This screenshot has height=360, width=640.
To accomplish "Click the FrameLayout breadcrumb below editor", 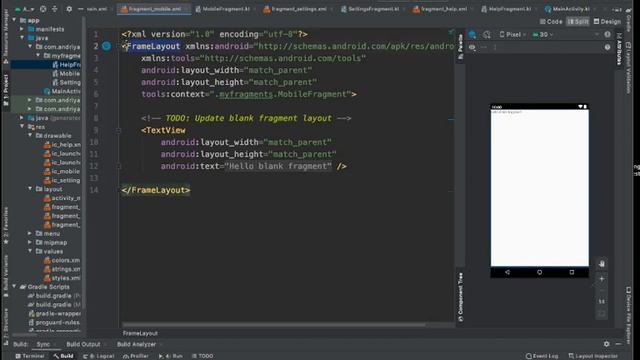I will coord(140,333).
